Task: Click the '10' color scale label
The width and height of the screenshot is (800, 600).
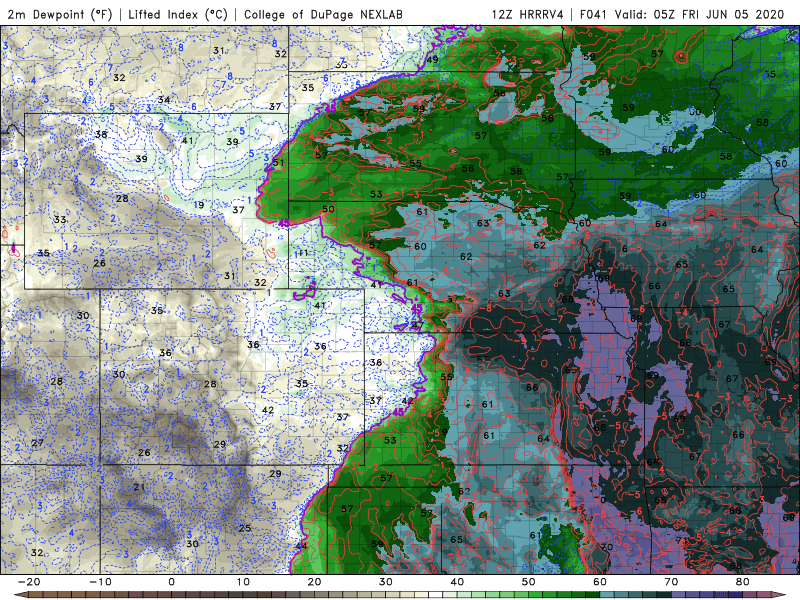Action: pos(243,582)
